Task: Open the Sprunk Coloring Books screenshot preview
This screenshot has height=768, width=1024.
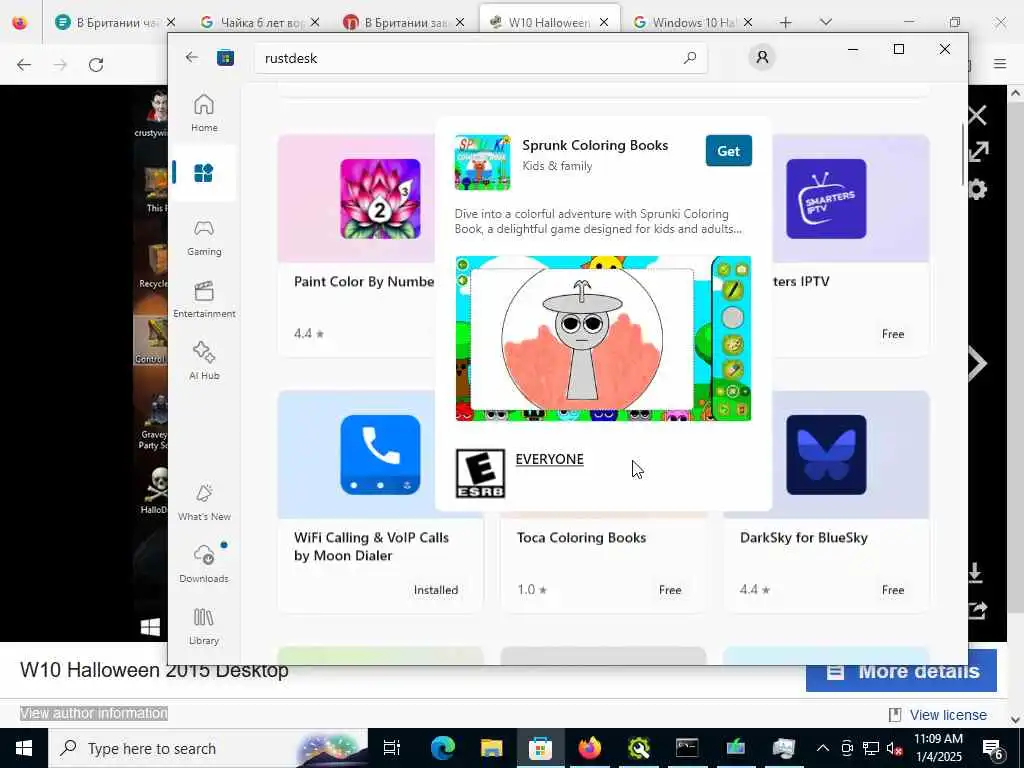Action: pos(603,338)
